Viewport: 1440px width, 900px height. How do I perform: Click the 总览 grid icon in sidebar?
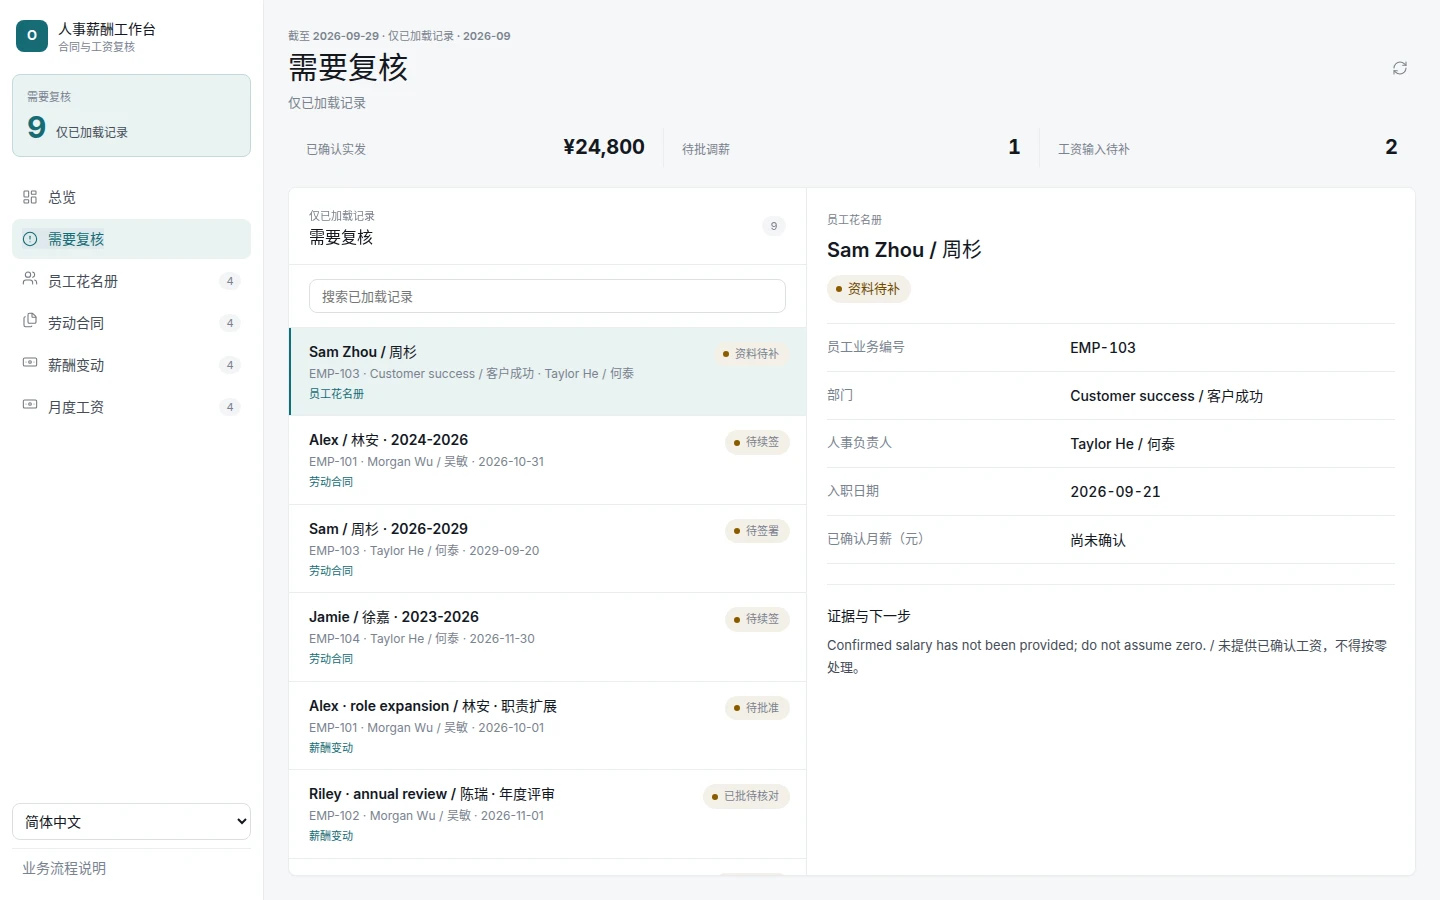pyautogui.click(x=30, y=197)
